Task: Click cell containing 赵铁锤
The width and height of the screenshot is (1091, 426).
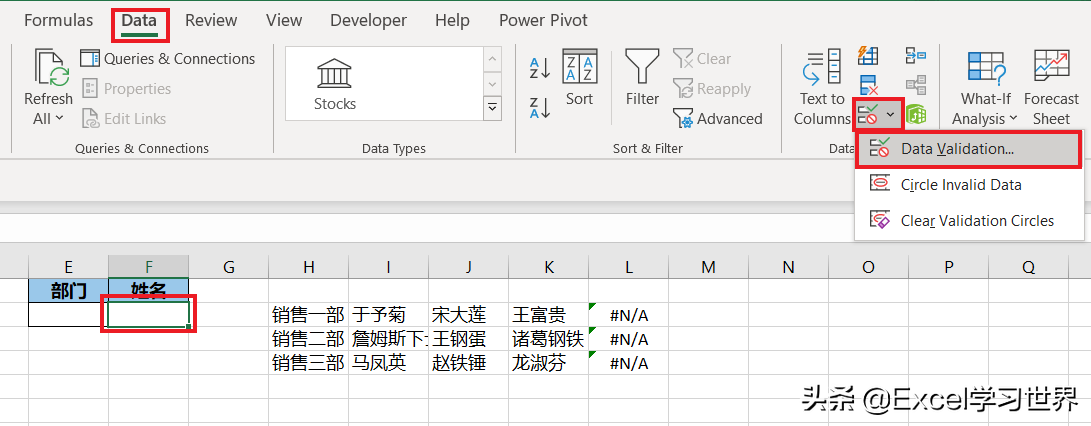Action: (468, 363)
